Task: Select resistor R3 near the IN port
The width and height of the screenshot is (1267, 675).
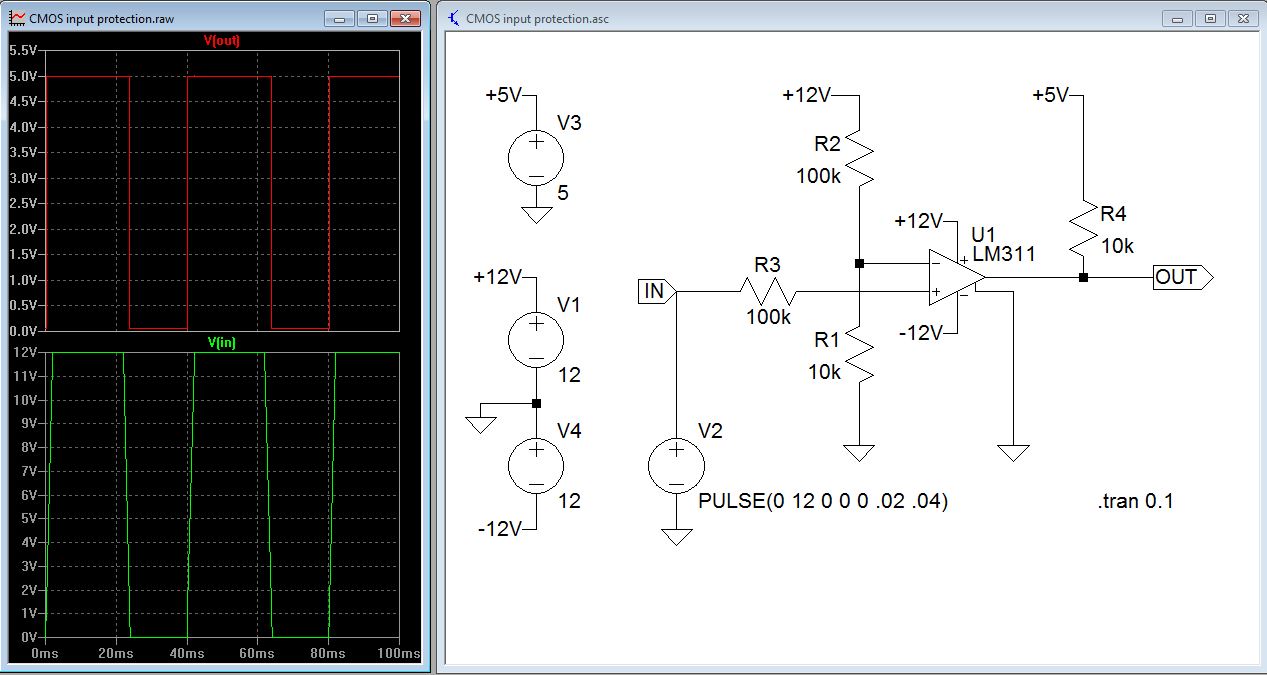Action: 767,291
